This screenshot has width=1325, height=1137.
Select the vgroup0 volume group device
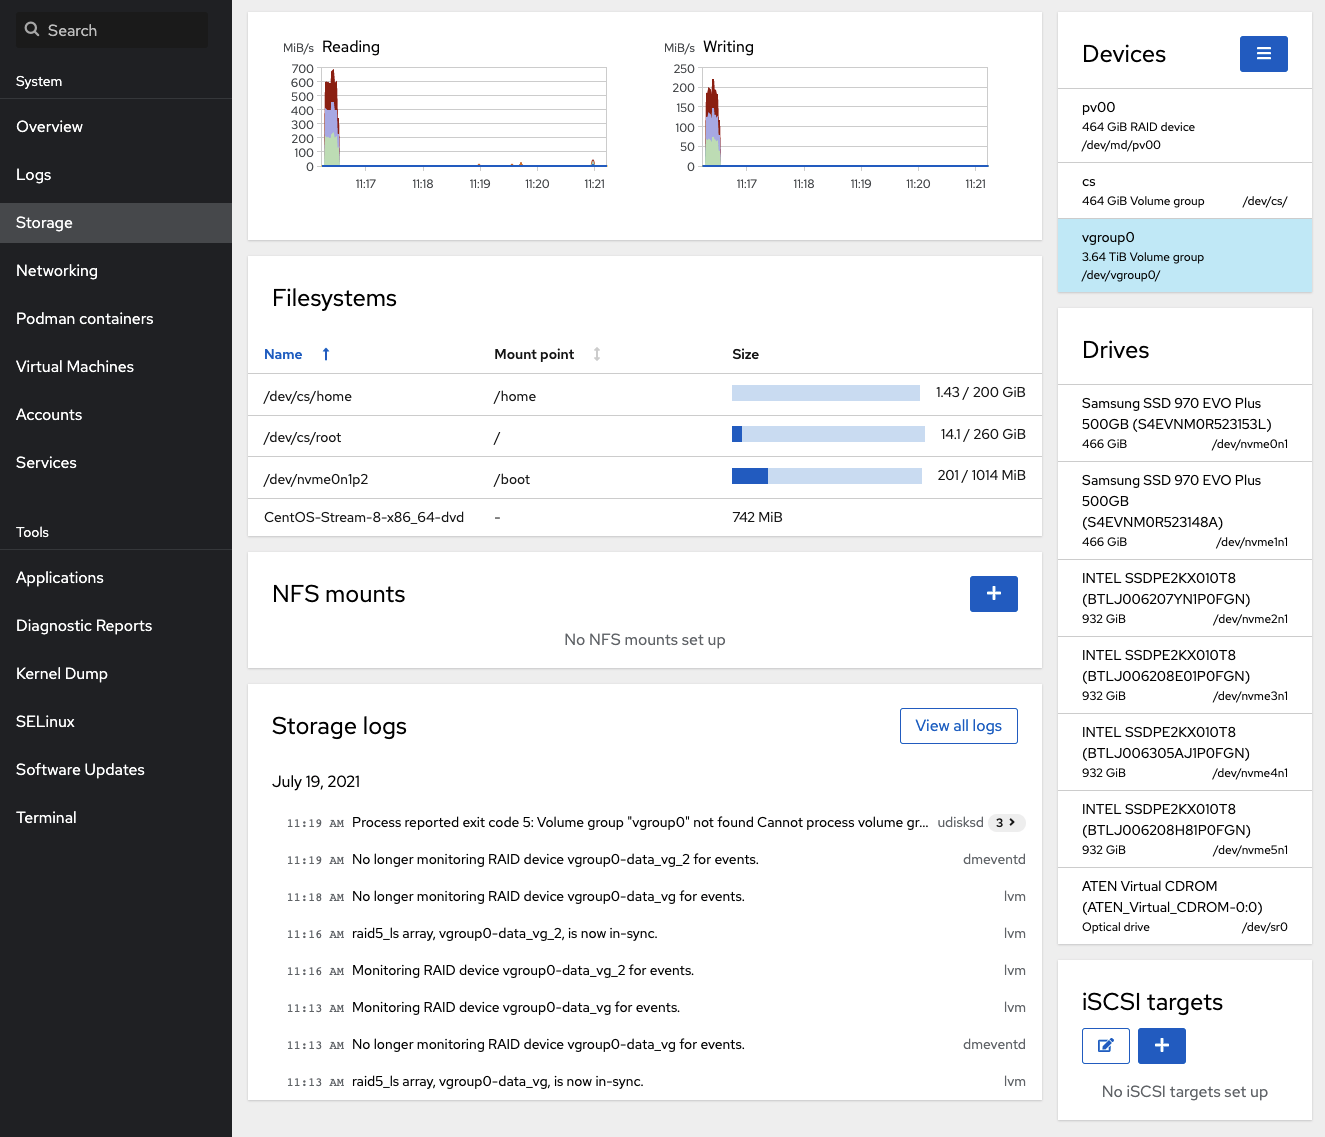click(1184, 256)
